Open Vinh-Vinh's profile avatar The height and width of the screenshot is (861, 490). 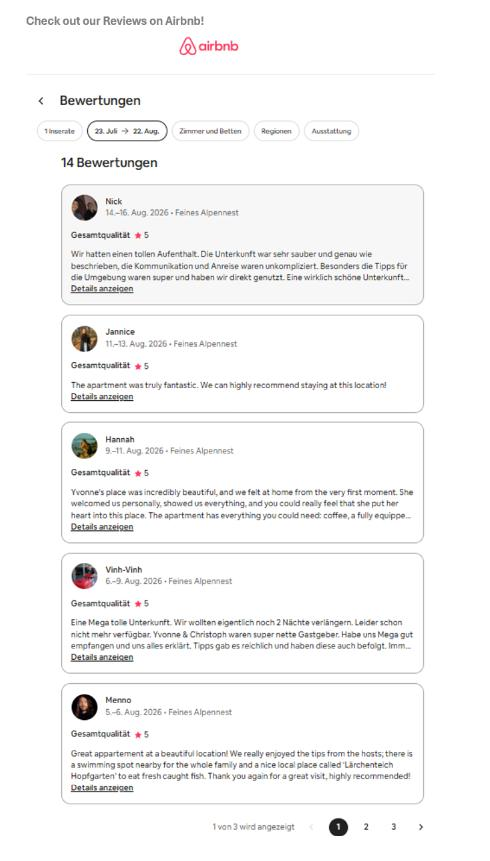click(x=84, y=576)
